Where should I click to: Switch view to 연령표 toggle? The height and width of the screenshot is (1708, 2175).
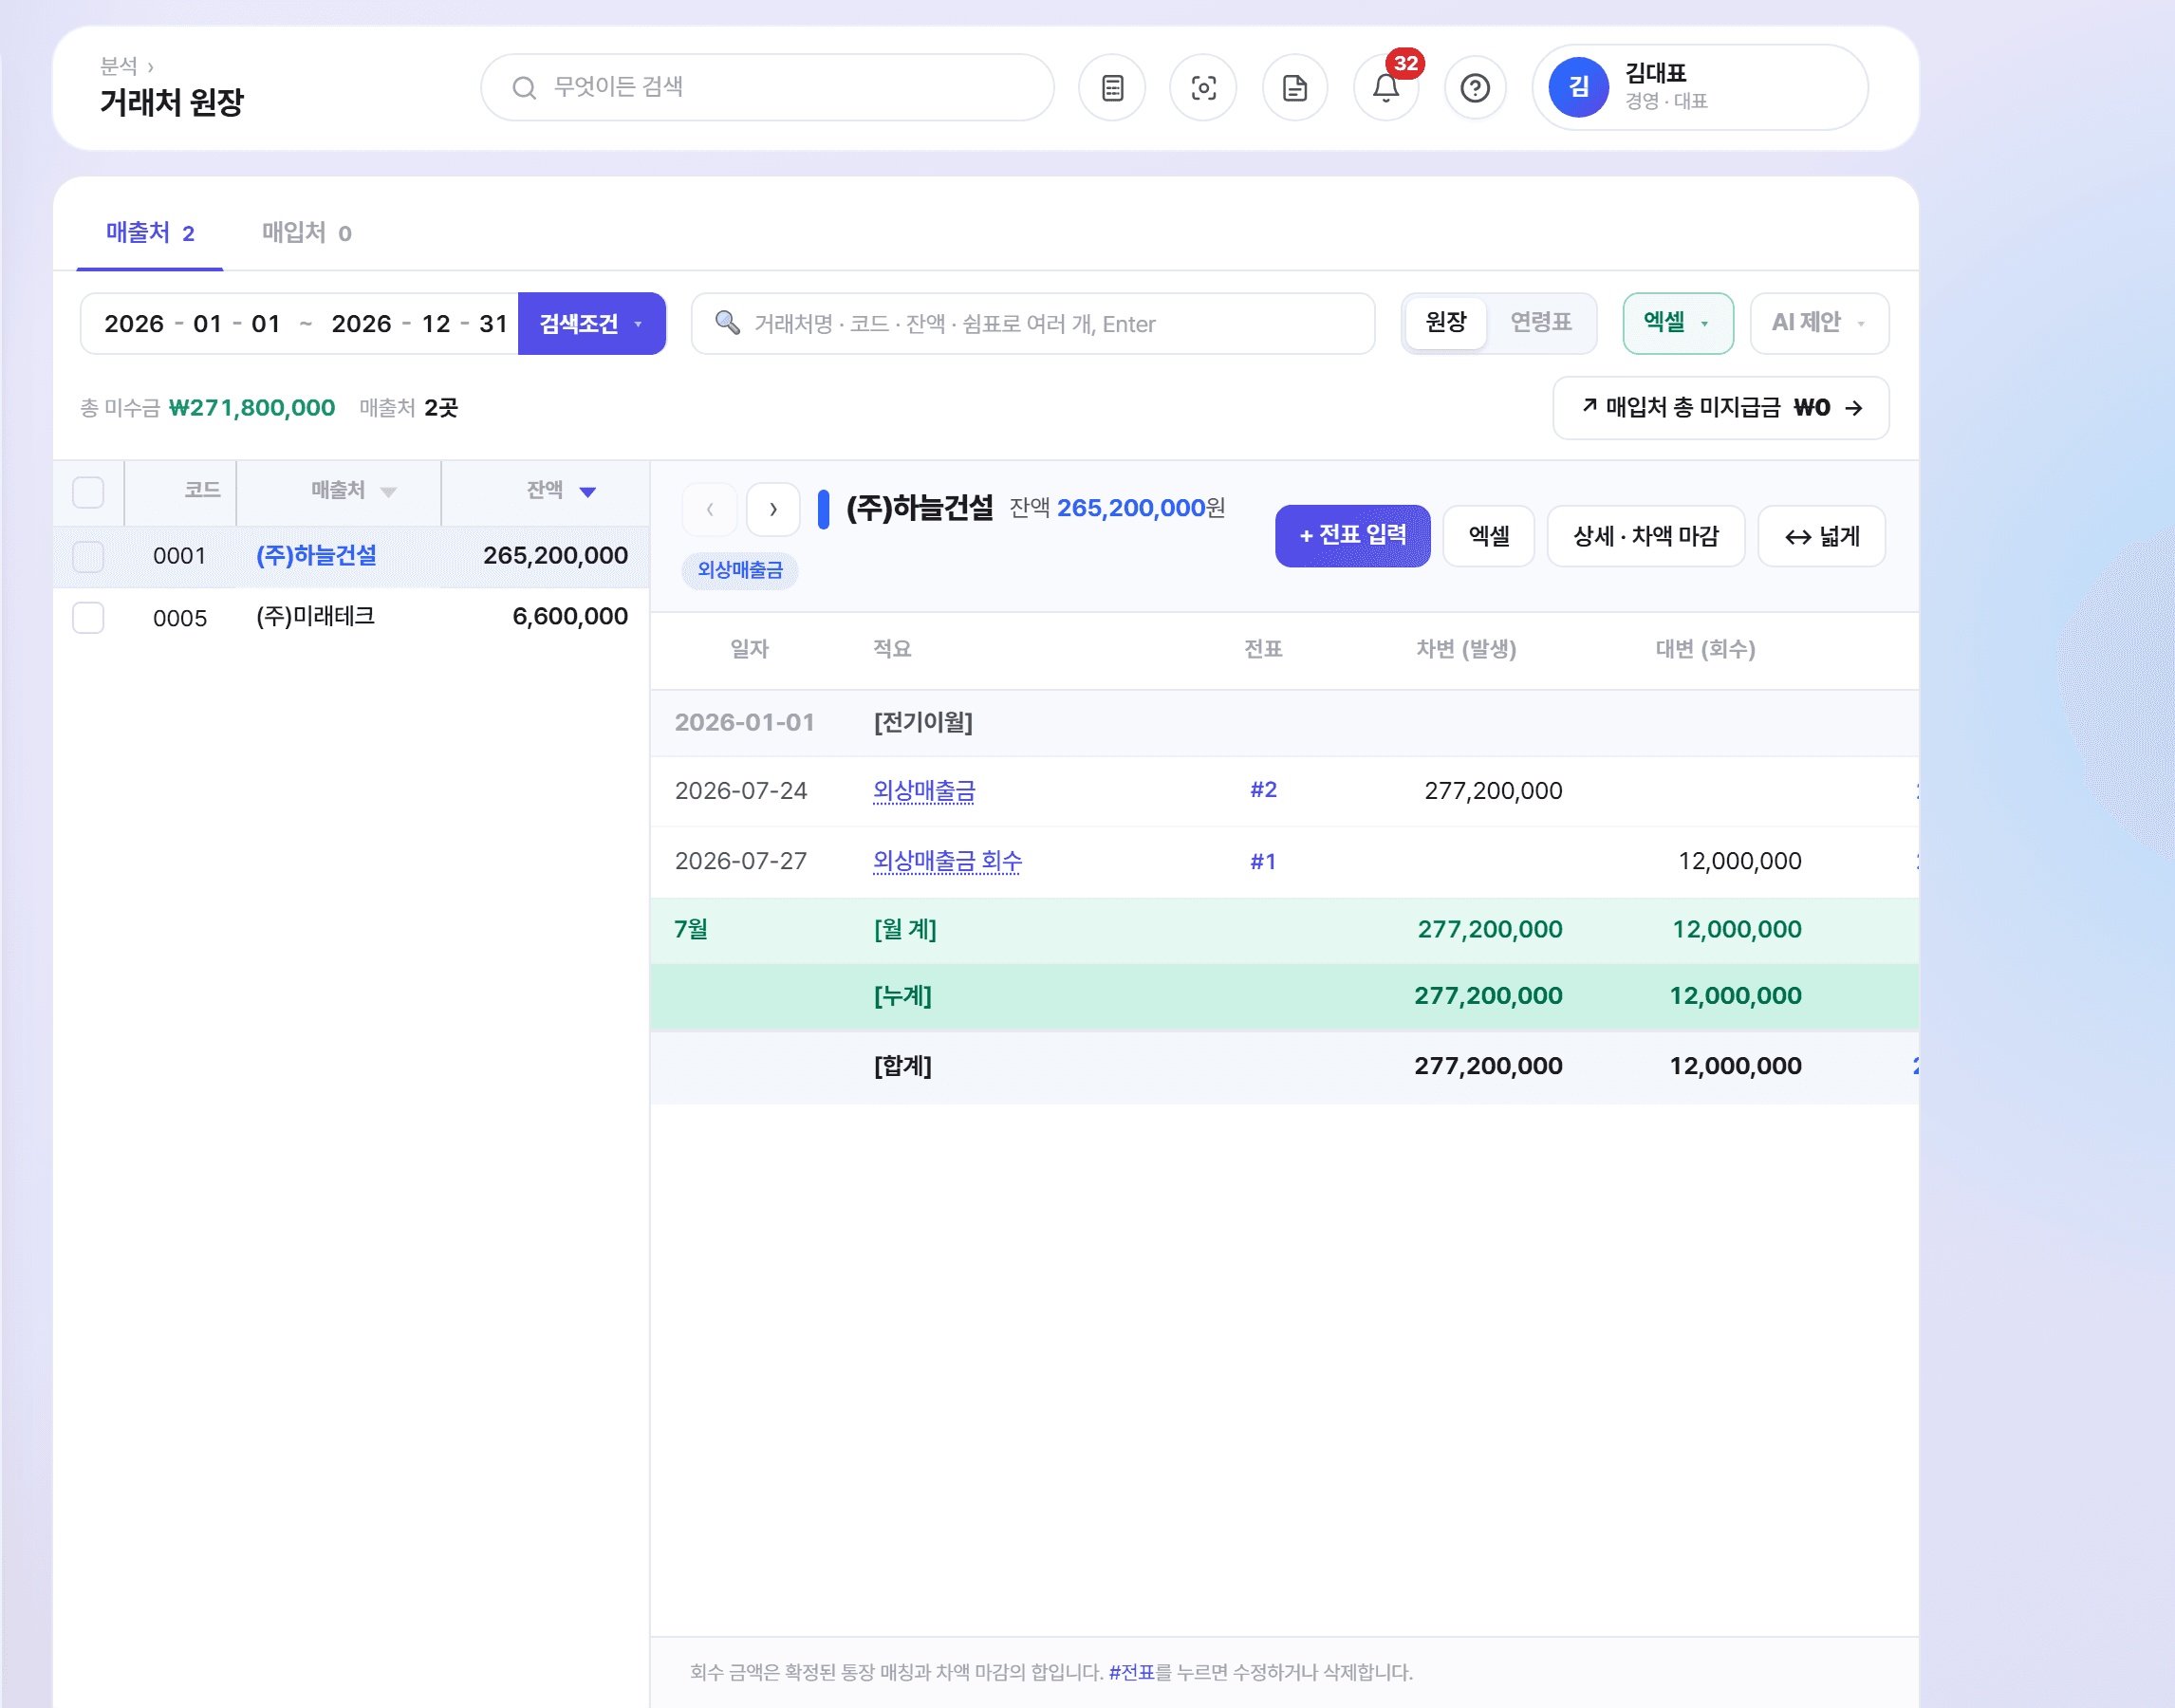click(1541, 322)
